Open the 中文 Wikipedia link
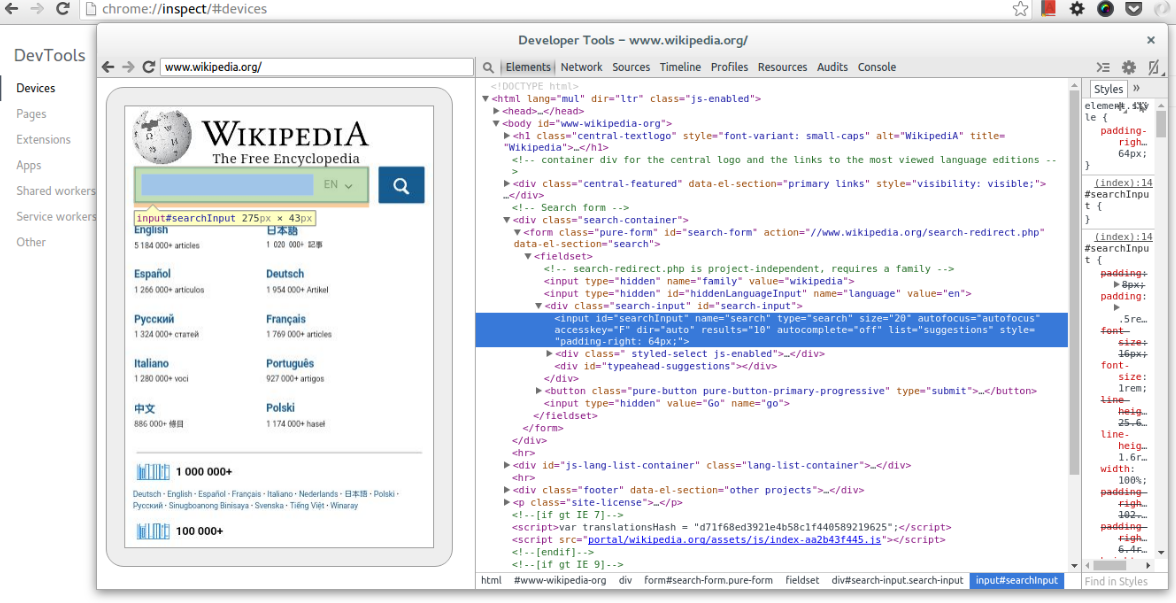The image size is (1176, 603). coord(145,408)
